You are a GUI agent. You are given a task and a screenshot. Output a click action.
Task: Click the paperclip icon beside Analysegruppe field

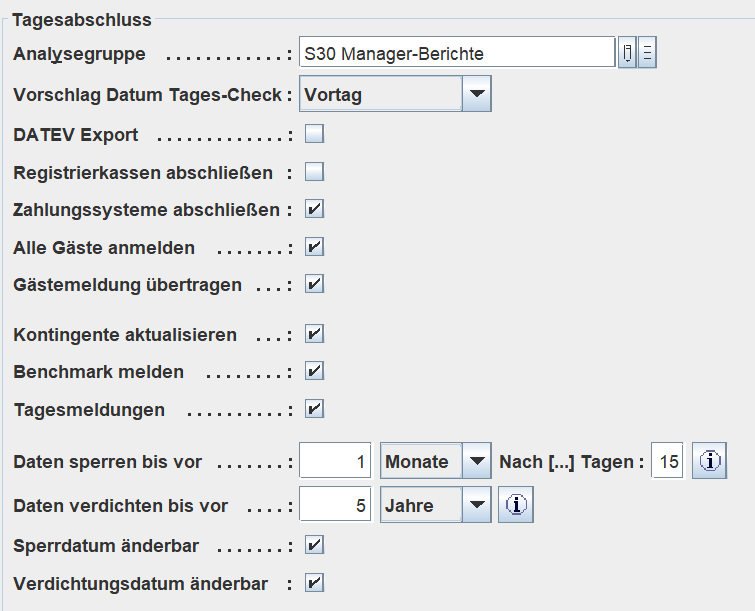[627, 53]
